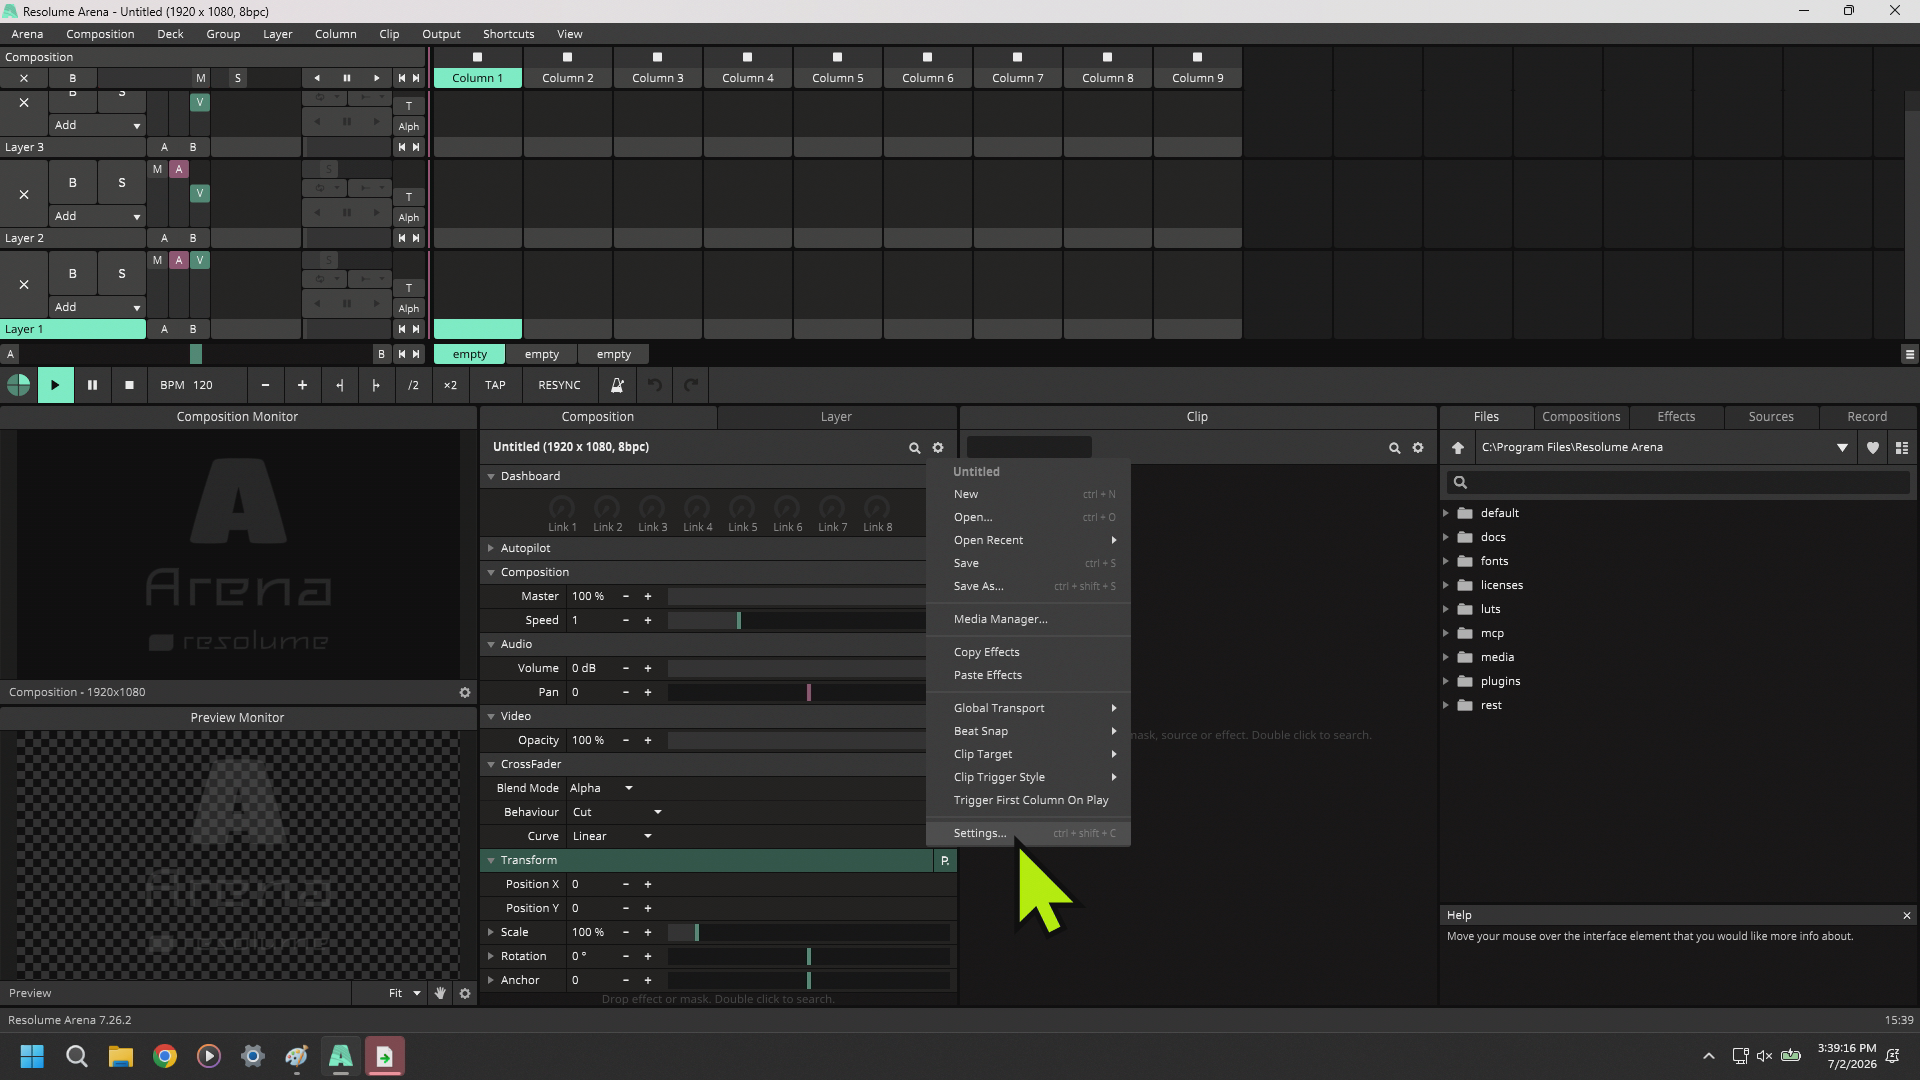Adjust the composition Speed slider

(x=796, y=620)
